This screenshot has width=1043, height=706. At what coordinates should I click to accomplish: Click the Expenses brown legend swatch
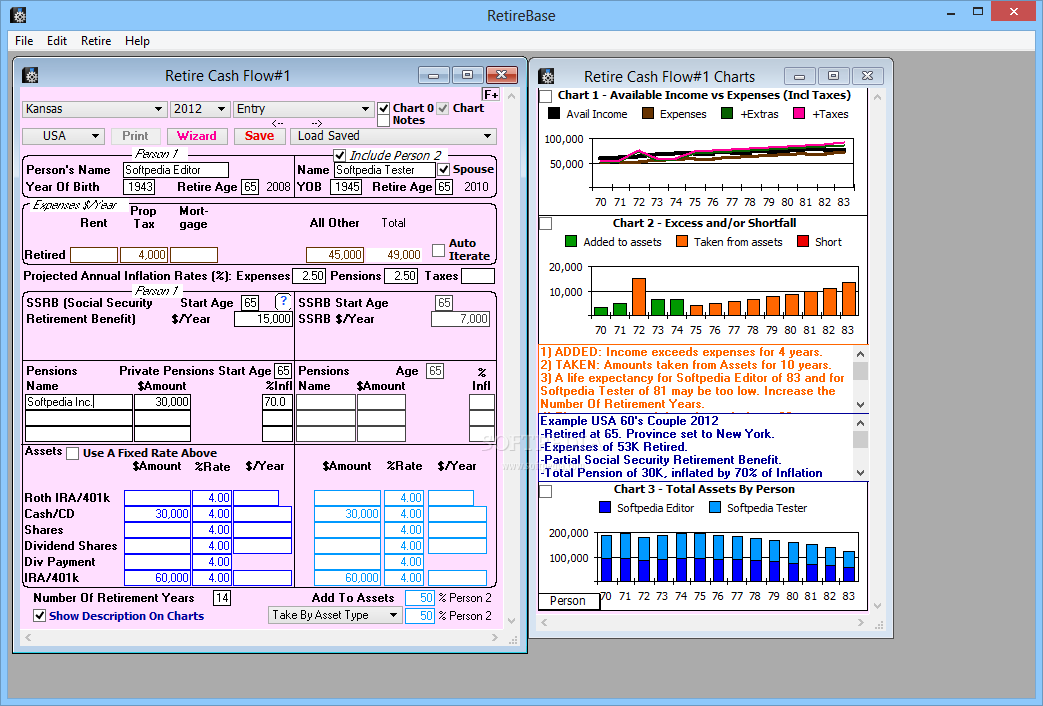[x=648, y=114]
